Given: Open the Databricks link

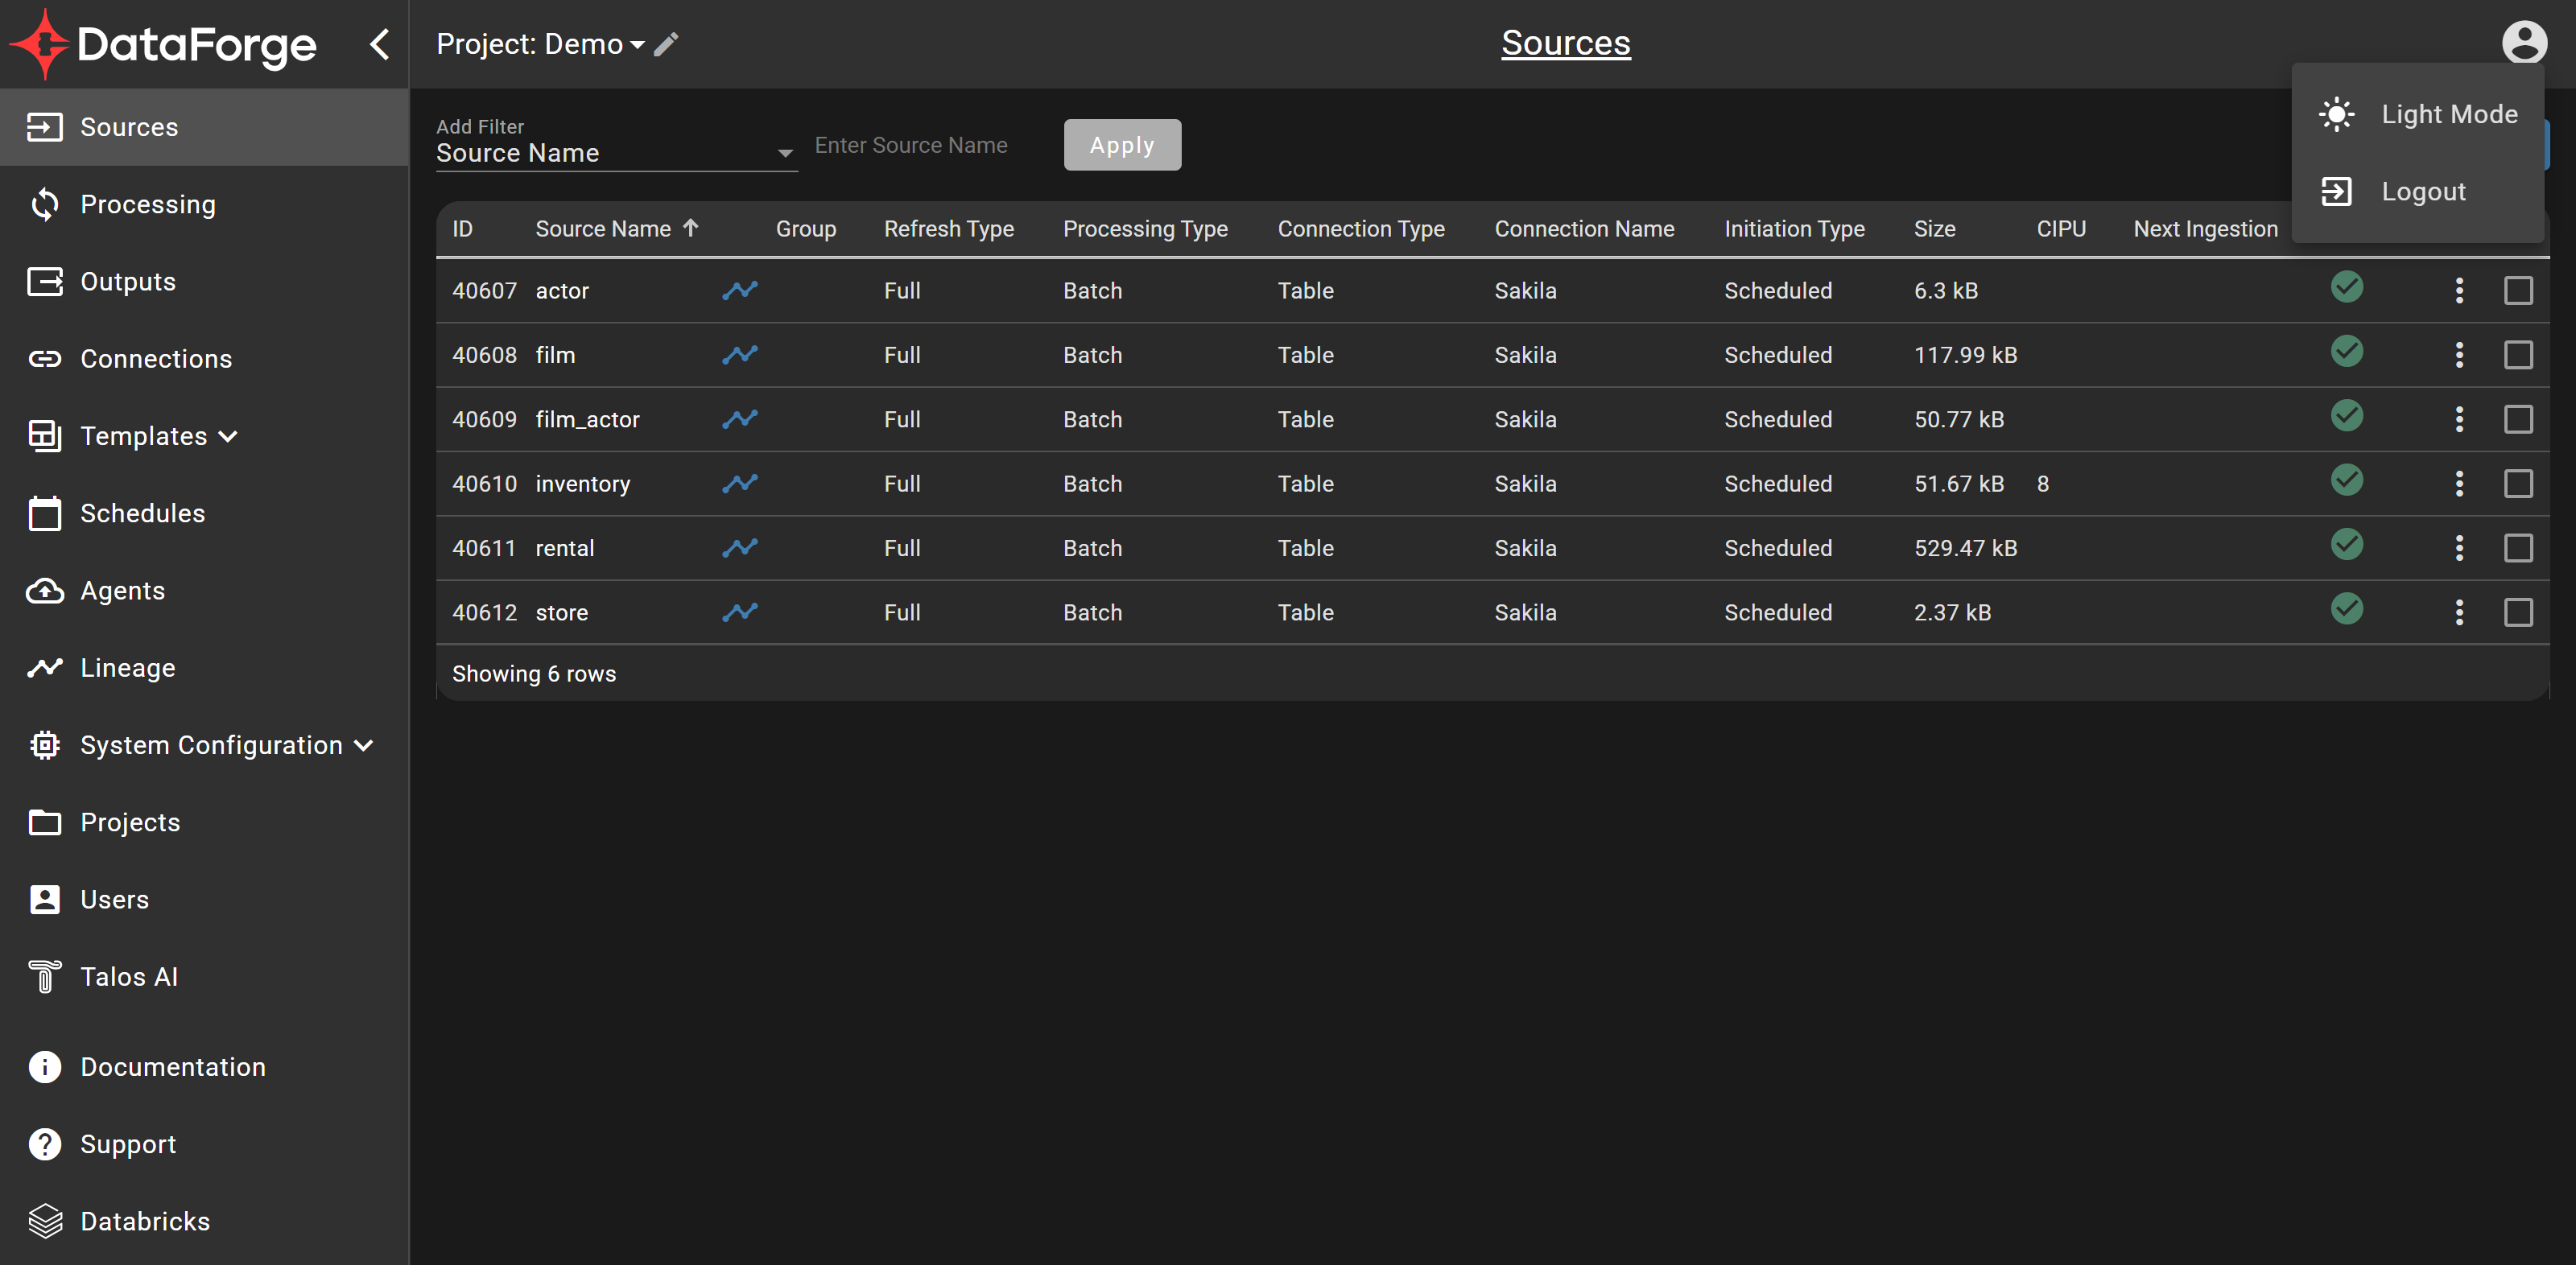Looking at the screenshot, I should [204, 1221].
